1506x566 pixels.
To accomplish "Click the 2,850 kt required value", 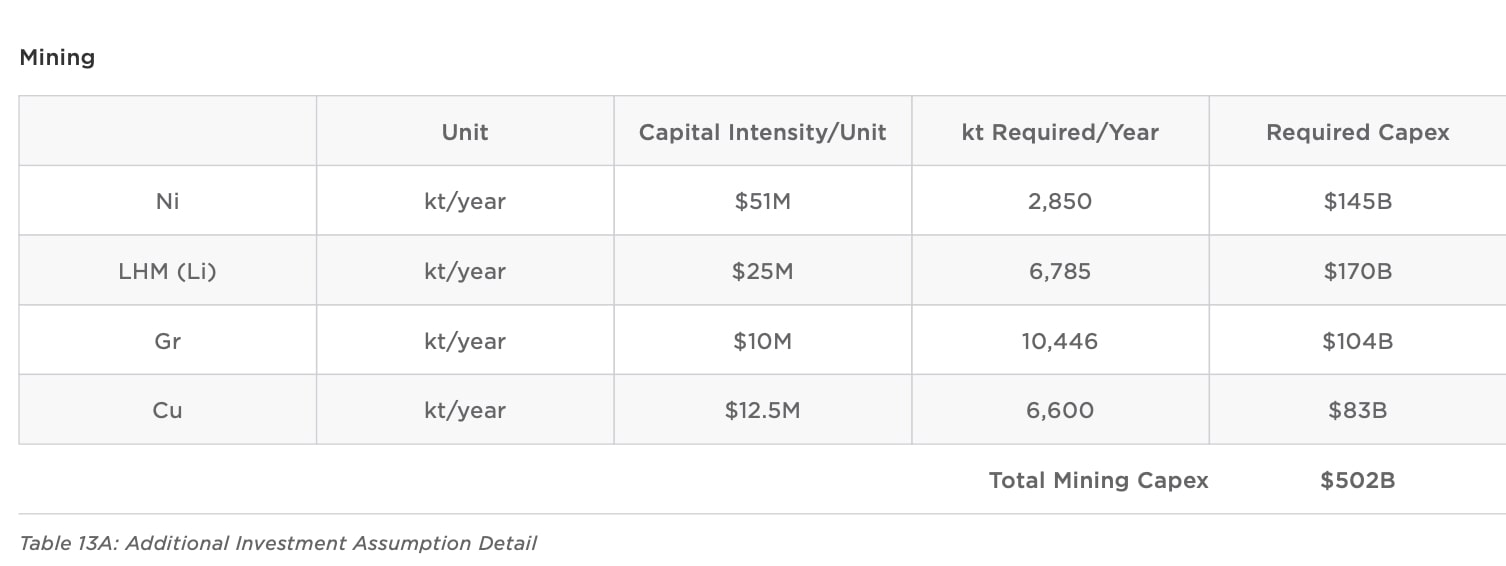I will [x=1060, y=201].
